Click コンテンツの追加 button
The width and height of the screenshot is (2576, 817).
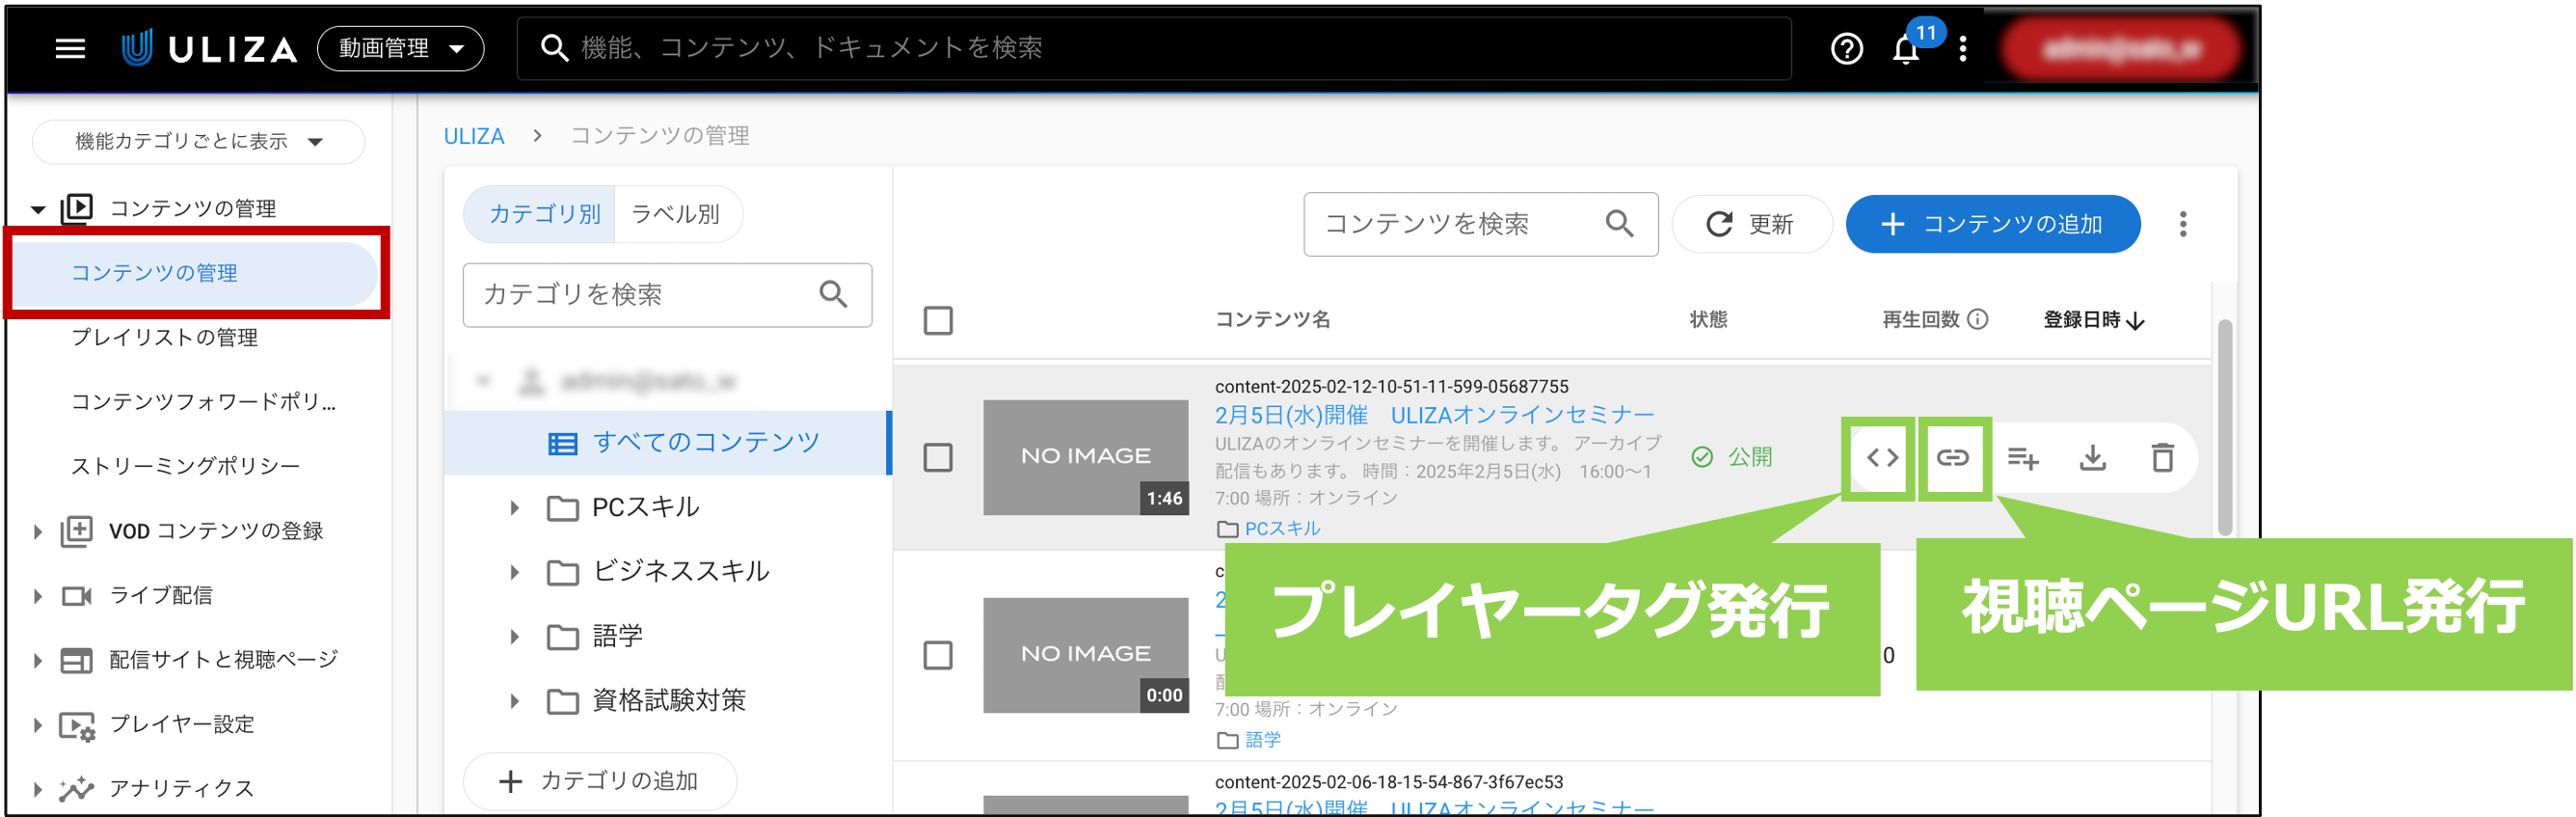click(1992, 224)
